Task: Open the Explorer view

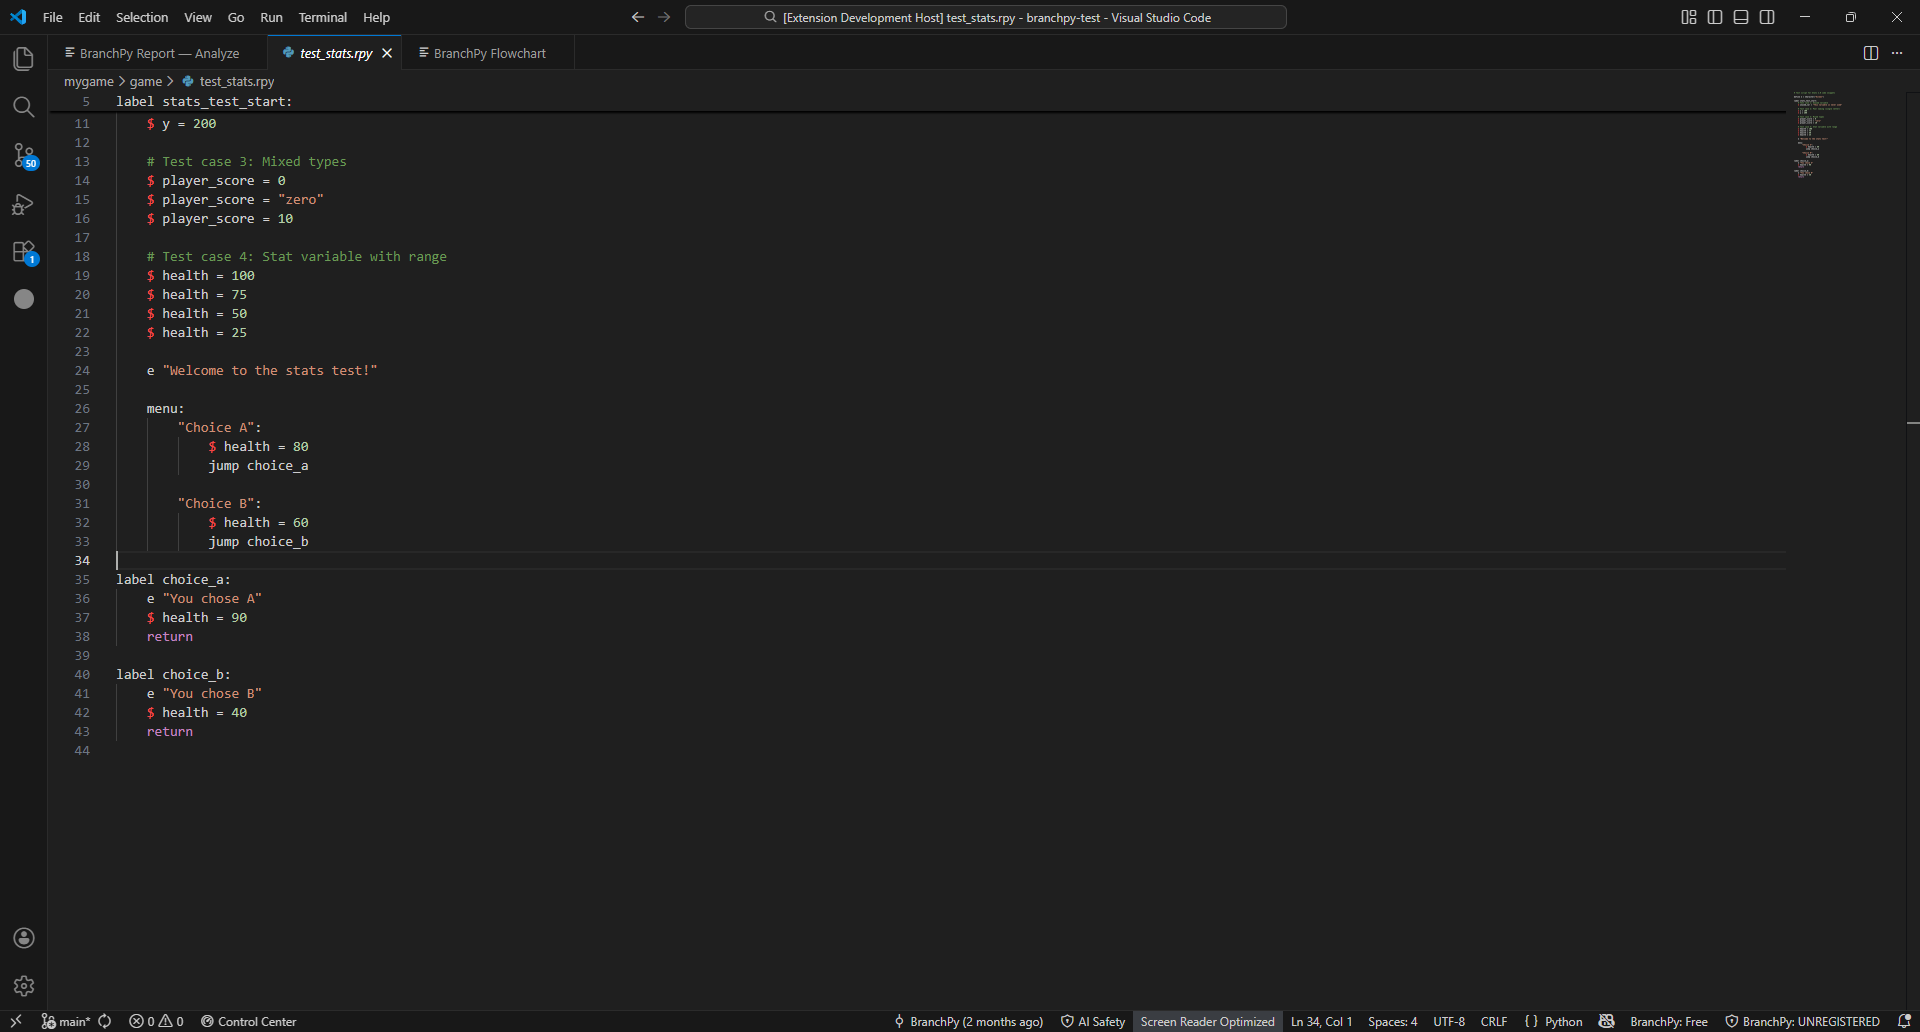Action: pos(24,59)
